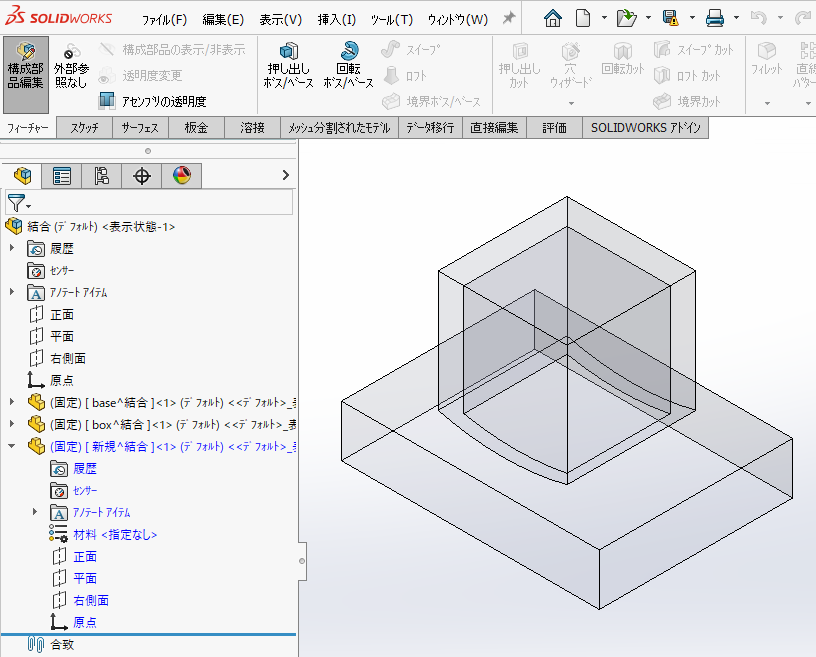816x657 pixels.
Task: Toggle 構成部品編集 (Edit Component) mode
Action: pos(26,74)
